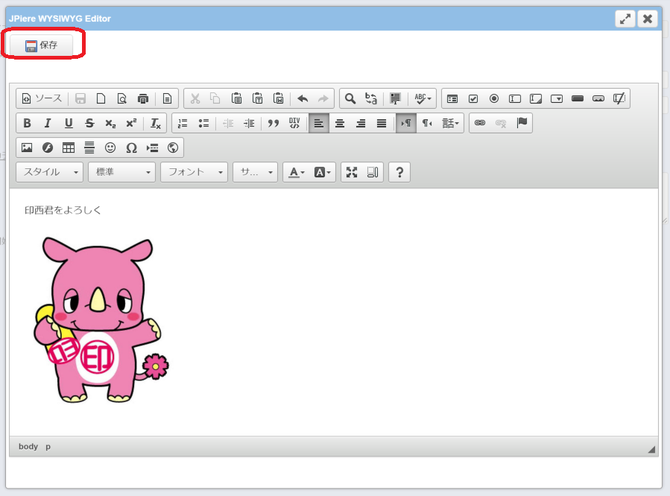This screenshot has width=670, height=496.
Task: Toggle strikethrough formatting
Action: pyautogui.click(x=89, y=123)
